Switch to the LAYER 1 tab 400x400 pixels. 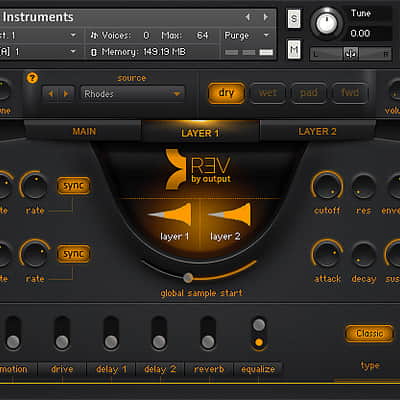coord(200,133)
